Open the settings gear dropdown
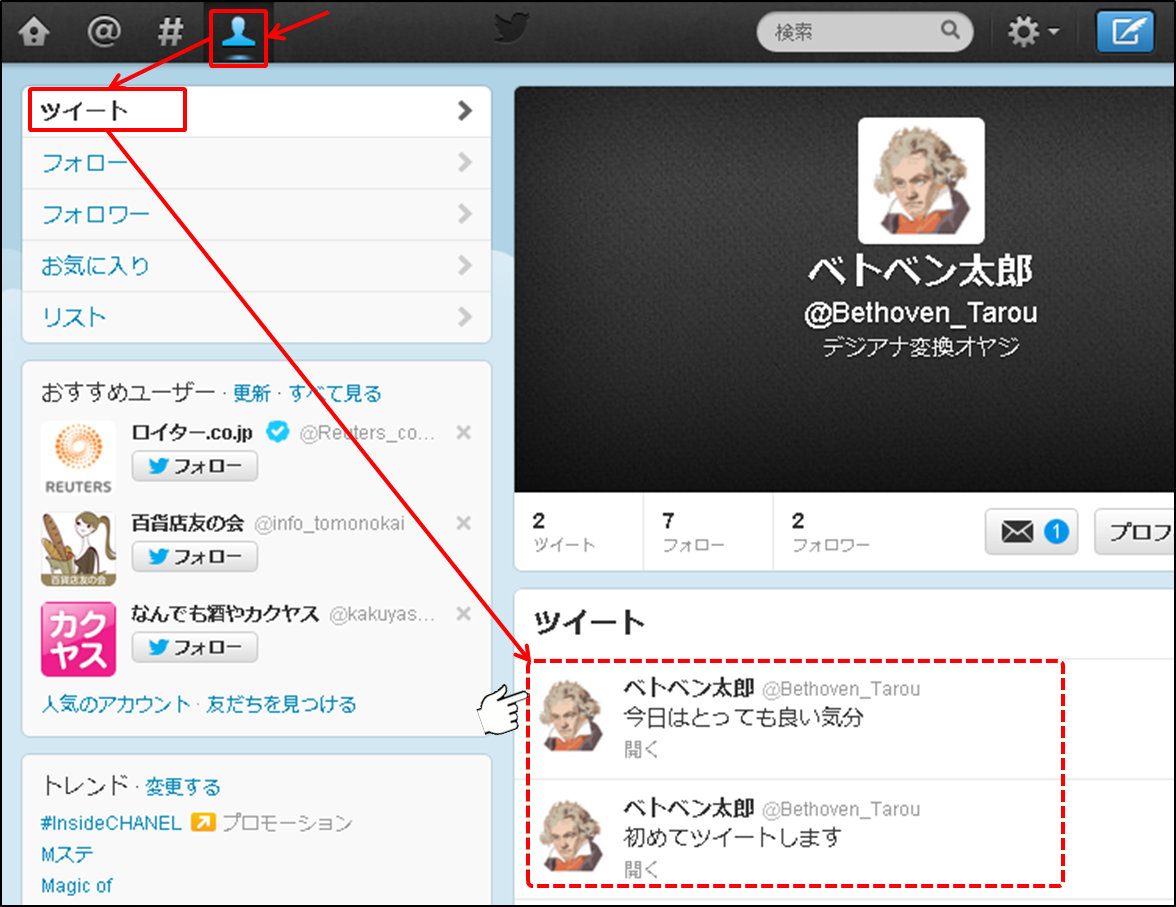This screenshot has width=1176, height=907. pos(1033,33)
